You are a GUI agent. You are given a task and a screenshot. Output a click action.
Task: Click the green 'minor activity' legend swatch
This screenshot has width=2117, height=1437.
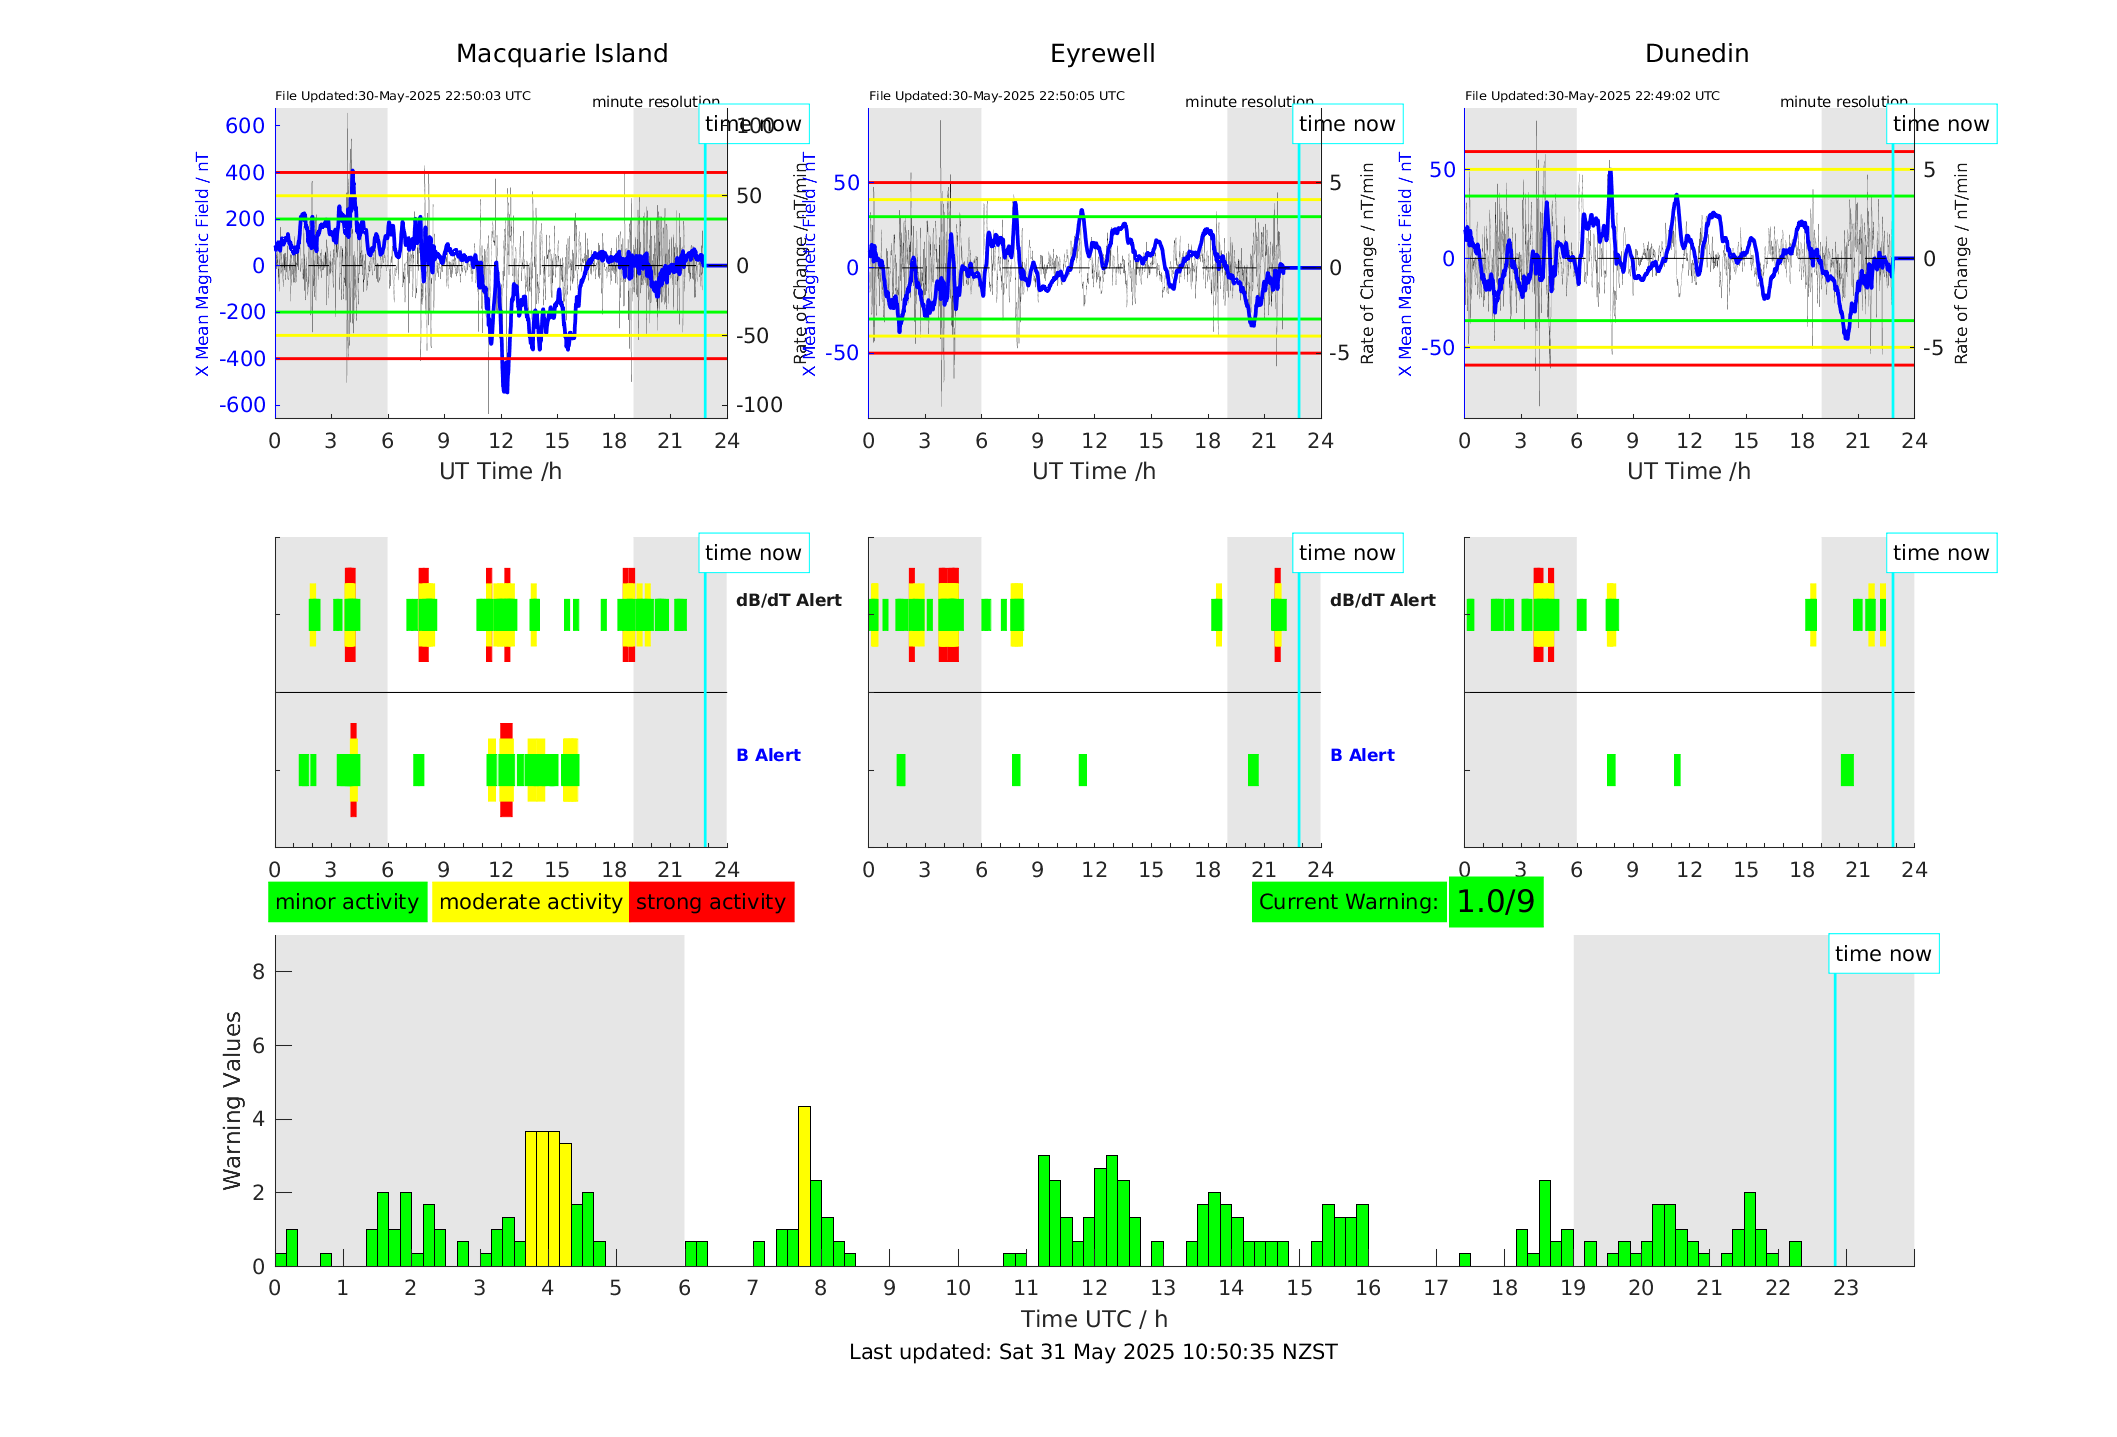pos(347,902)
